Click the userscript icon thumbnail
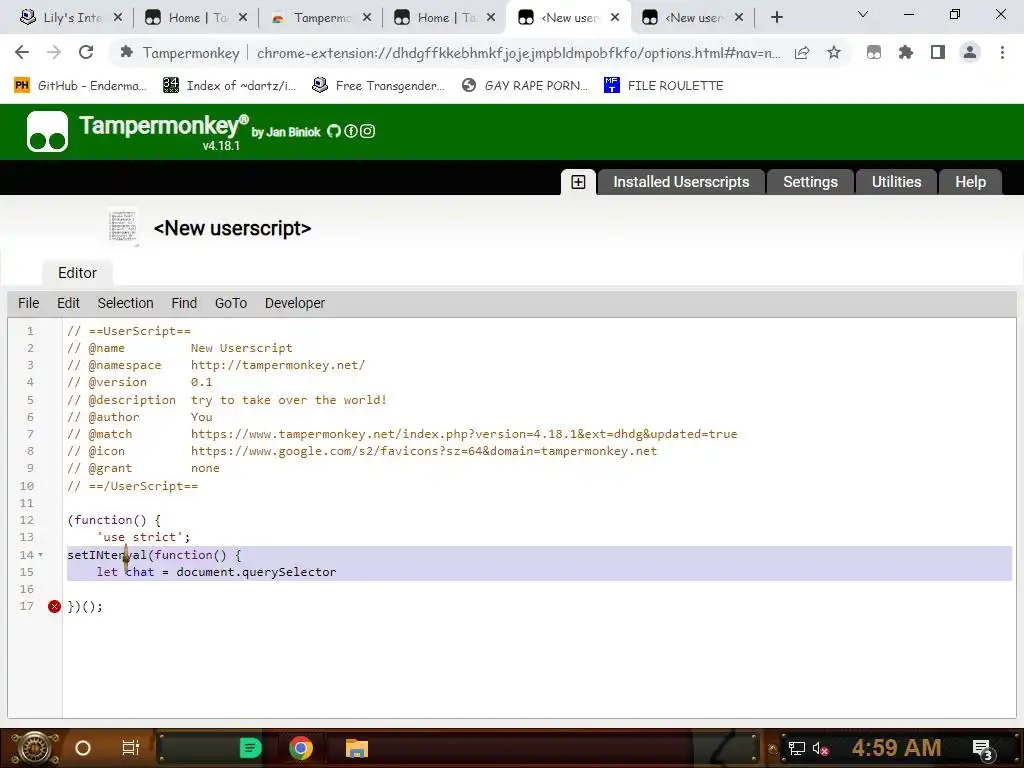1024x768 pixels. 123,227
